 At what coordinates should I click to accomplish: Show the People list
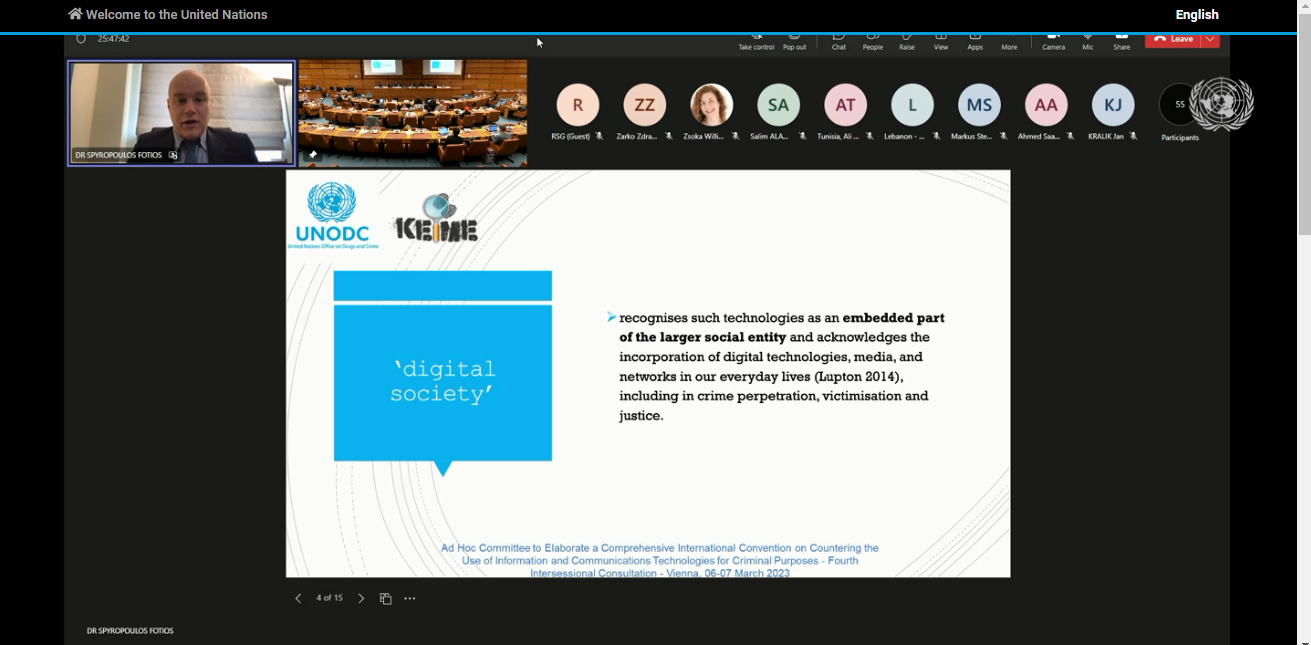pos(873,41)
